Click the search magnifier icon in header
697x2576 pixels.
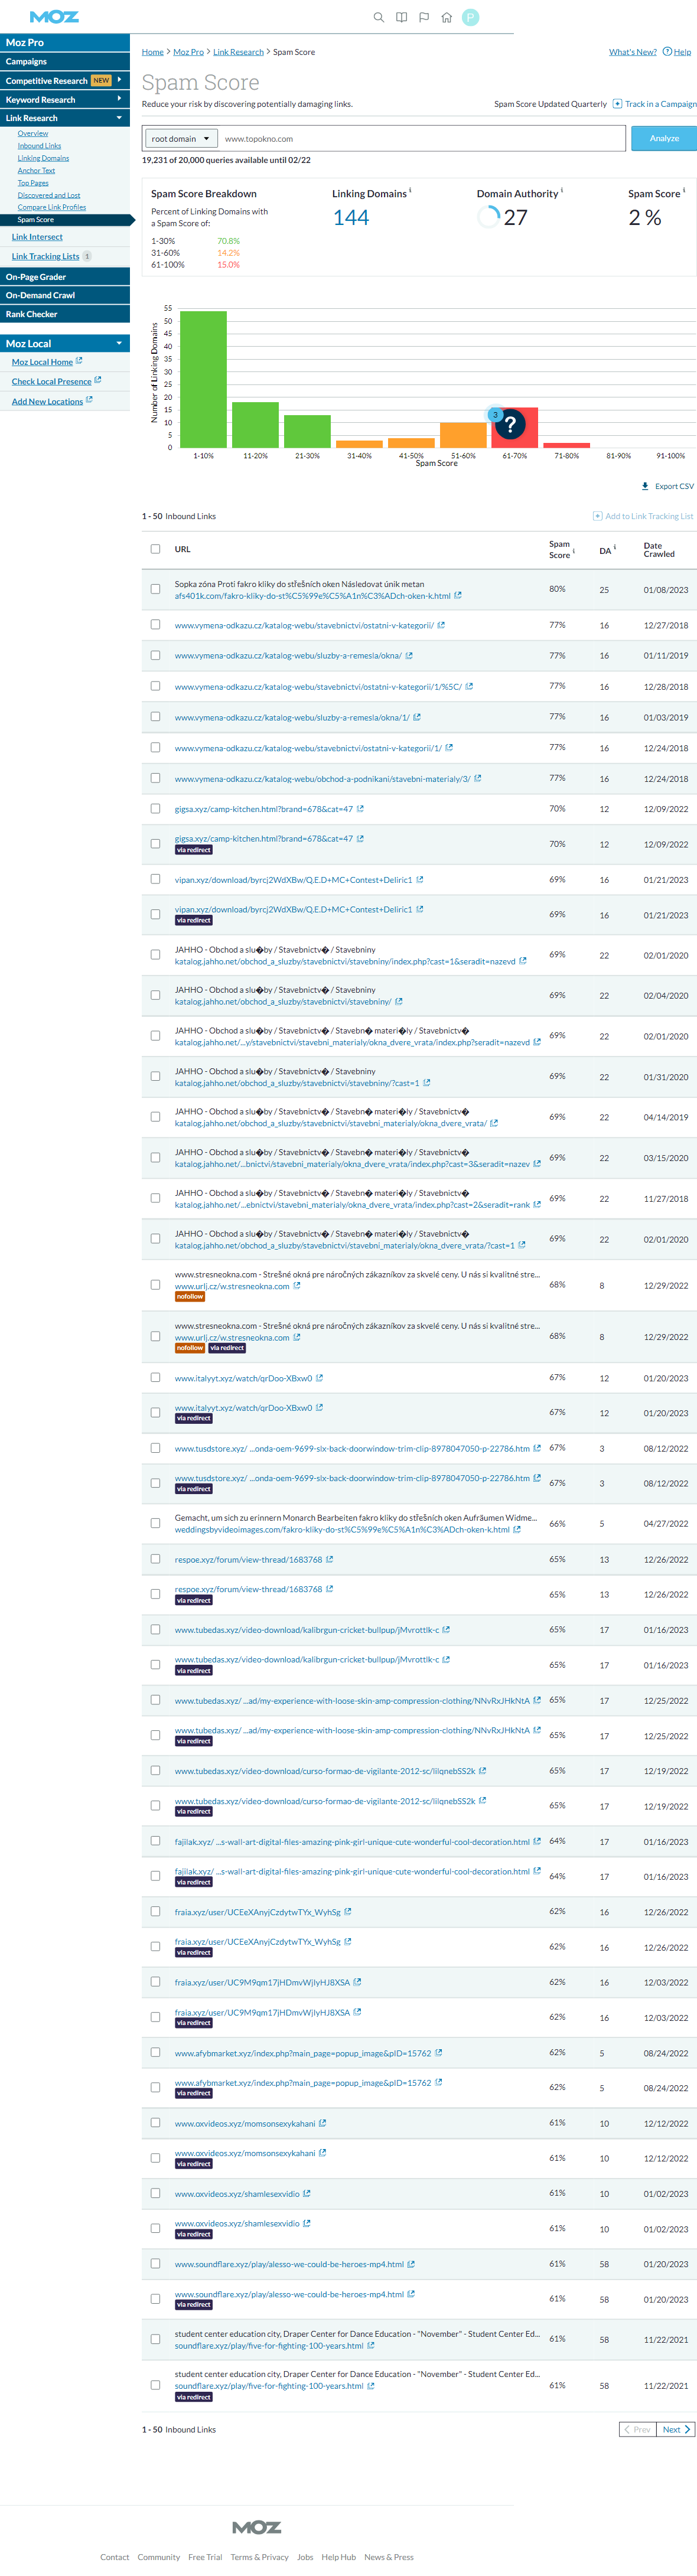(378, 17)
